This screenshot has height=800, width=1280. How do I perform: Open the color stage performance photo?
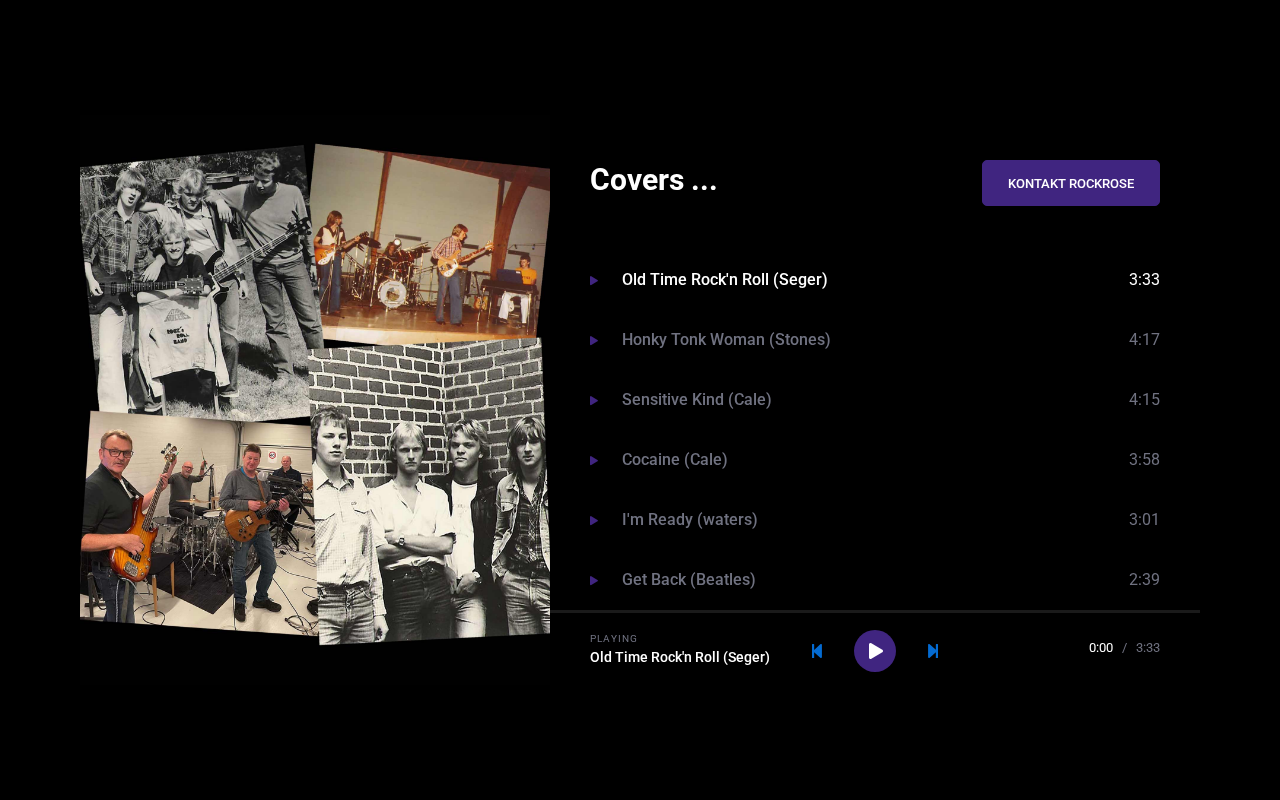tap(430, 245)
